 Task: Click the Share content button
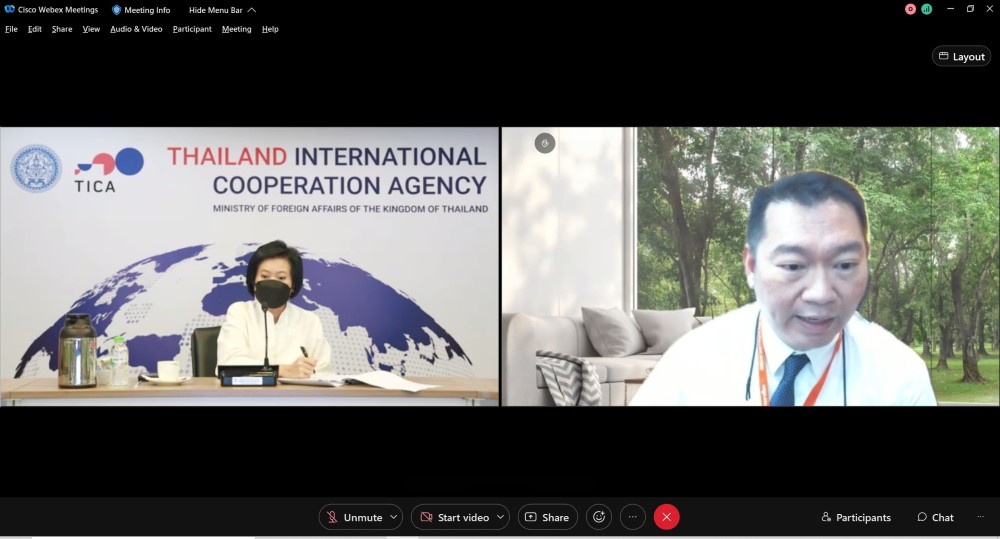click(547, 517)
